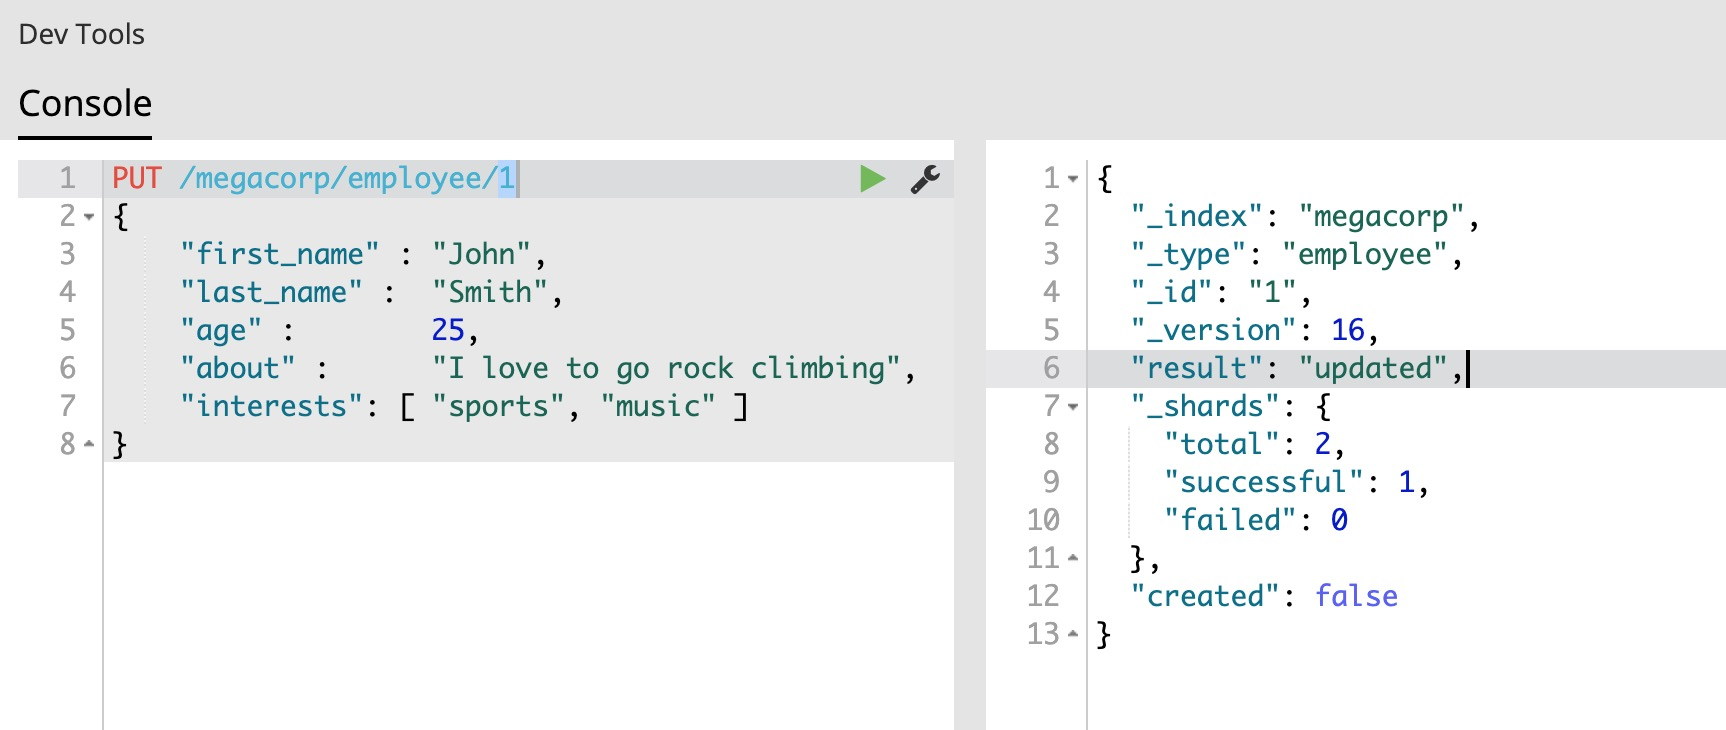The height and width of the screenshot is (730, 1726).
Task: Click the "about" key in request
Action: 238,369
